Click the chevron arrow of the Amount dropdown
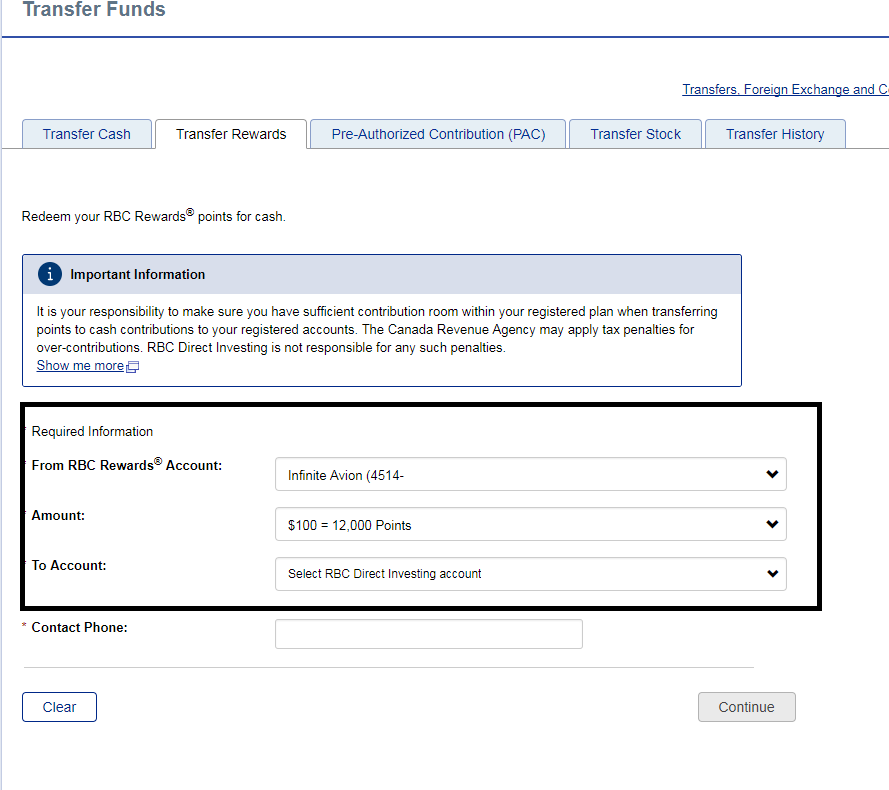Image resolution: width=889 pixels, height=790 pixels. (772, 524)
